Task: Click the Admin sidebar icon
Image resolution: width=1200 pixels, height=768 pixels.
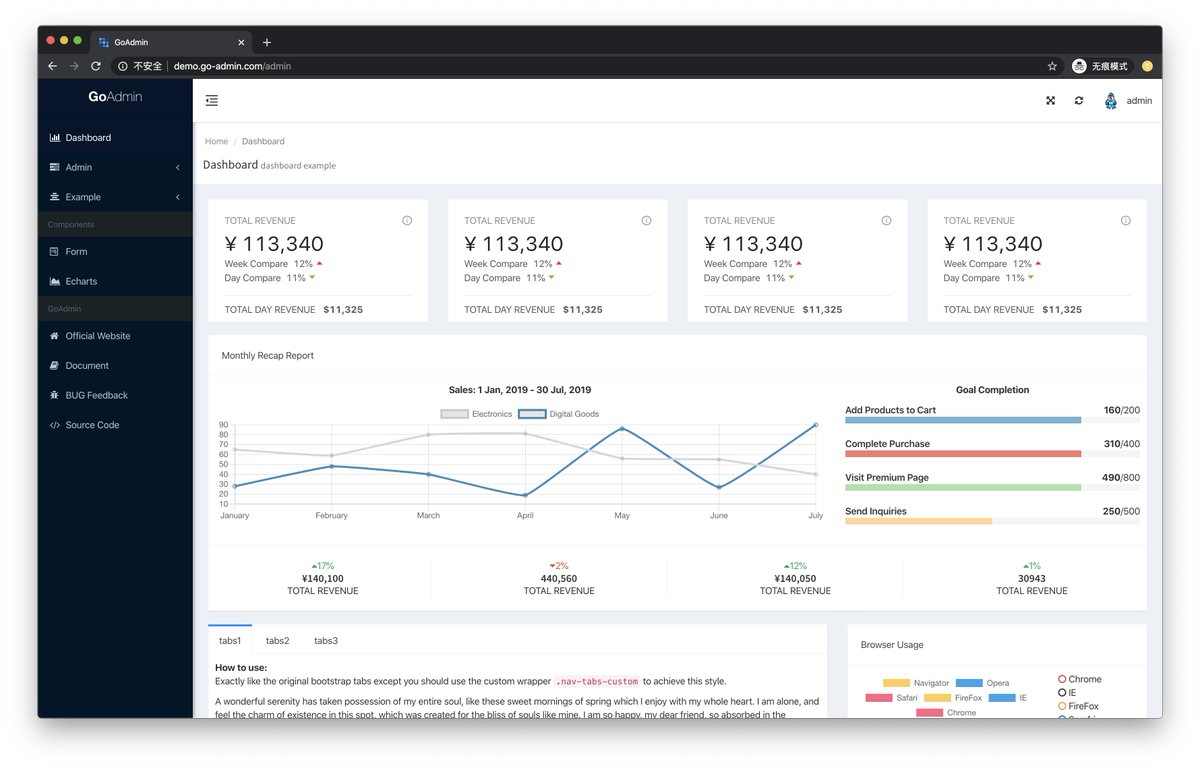Action: pyautogui.click(x=55, y=167)
